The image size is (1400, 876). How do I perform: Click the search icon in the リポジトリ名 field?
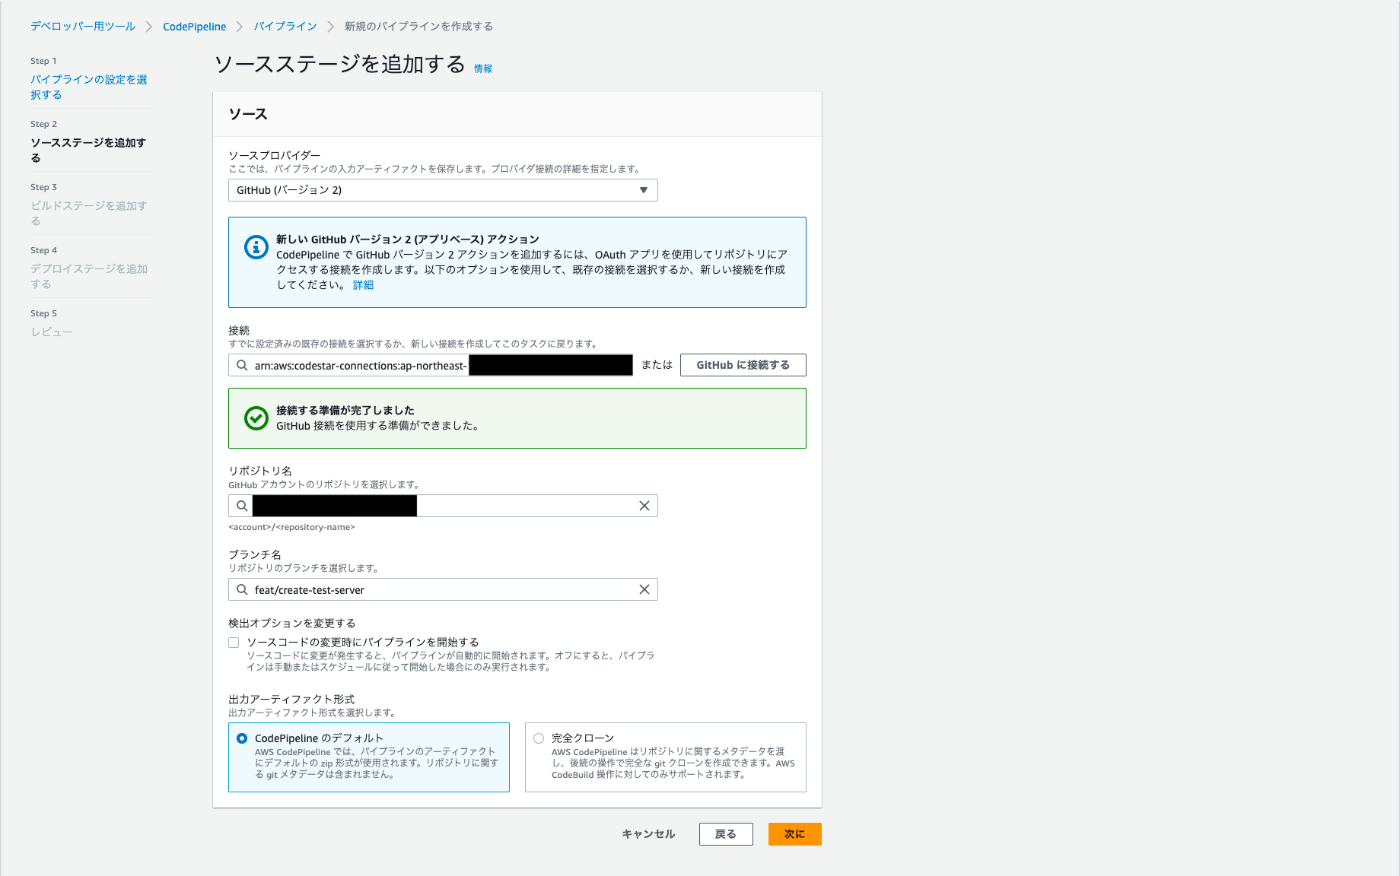coord(242,506)
